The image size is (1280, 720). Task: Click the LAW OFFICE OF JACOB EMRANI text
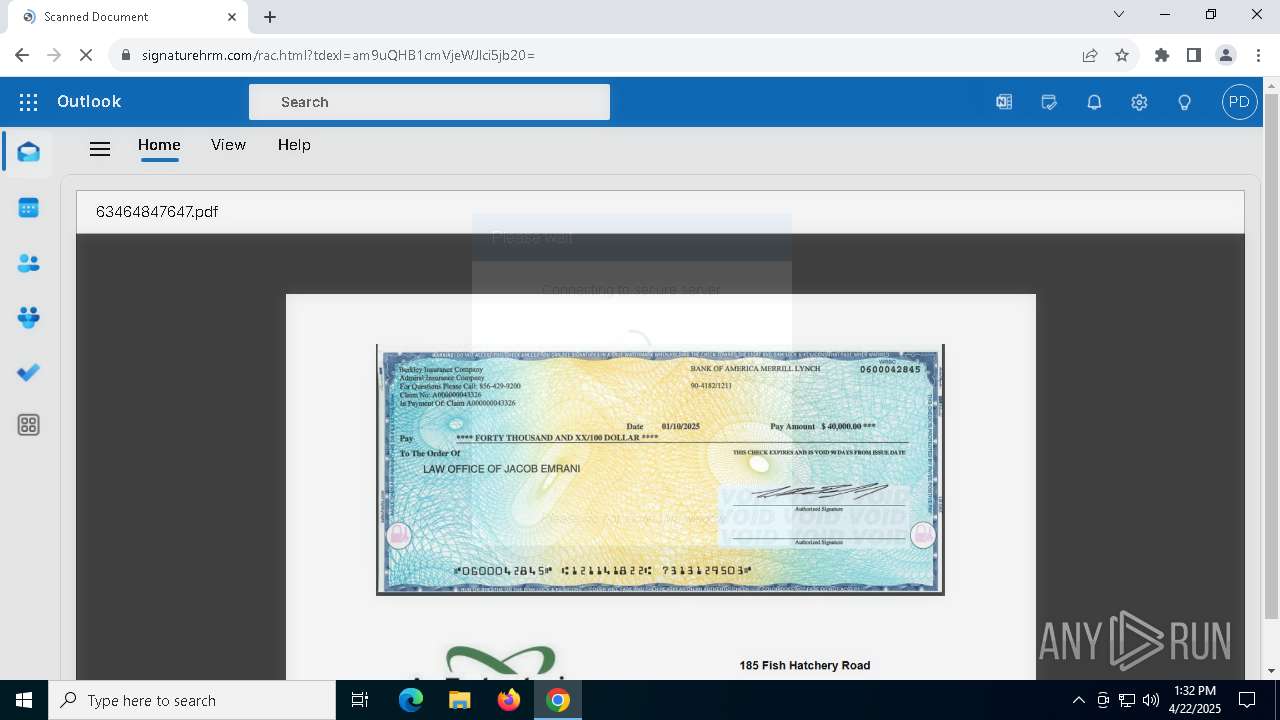coord(502,469)
